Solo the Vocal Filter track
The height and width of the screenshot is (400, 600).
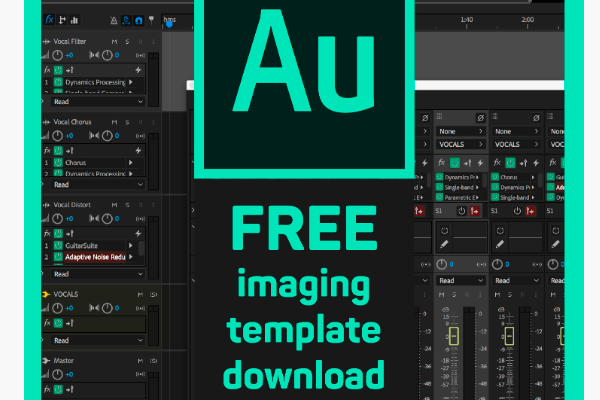[x=127, y=42]
